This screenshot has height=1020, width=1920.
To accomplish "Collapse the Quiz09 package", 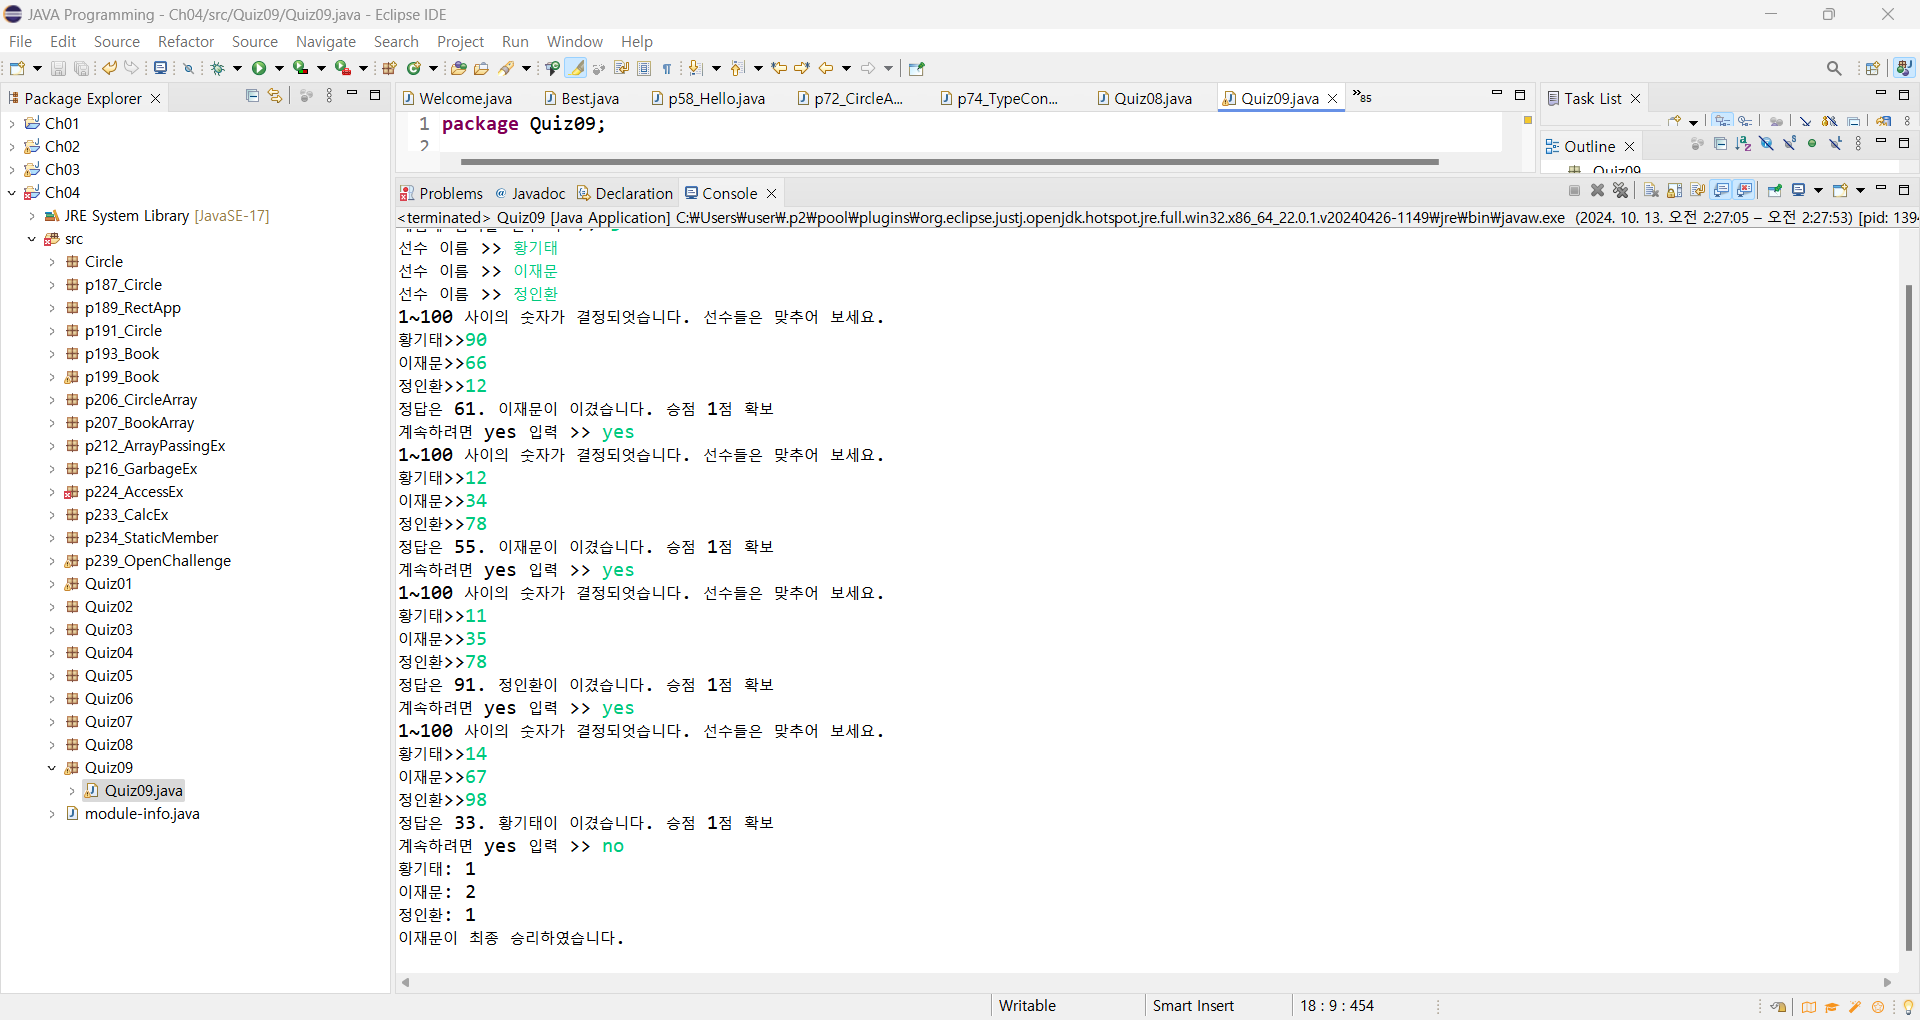I will tap(52, 768).
